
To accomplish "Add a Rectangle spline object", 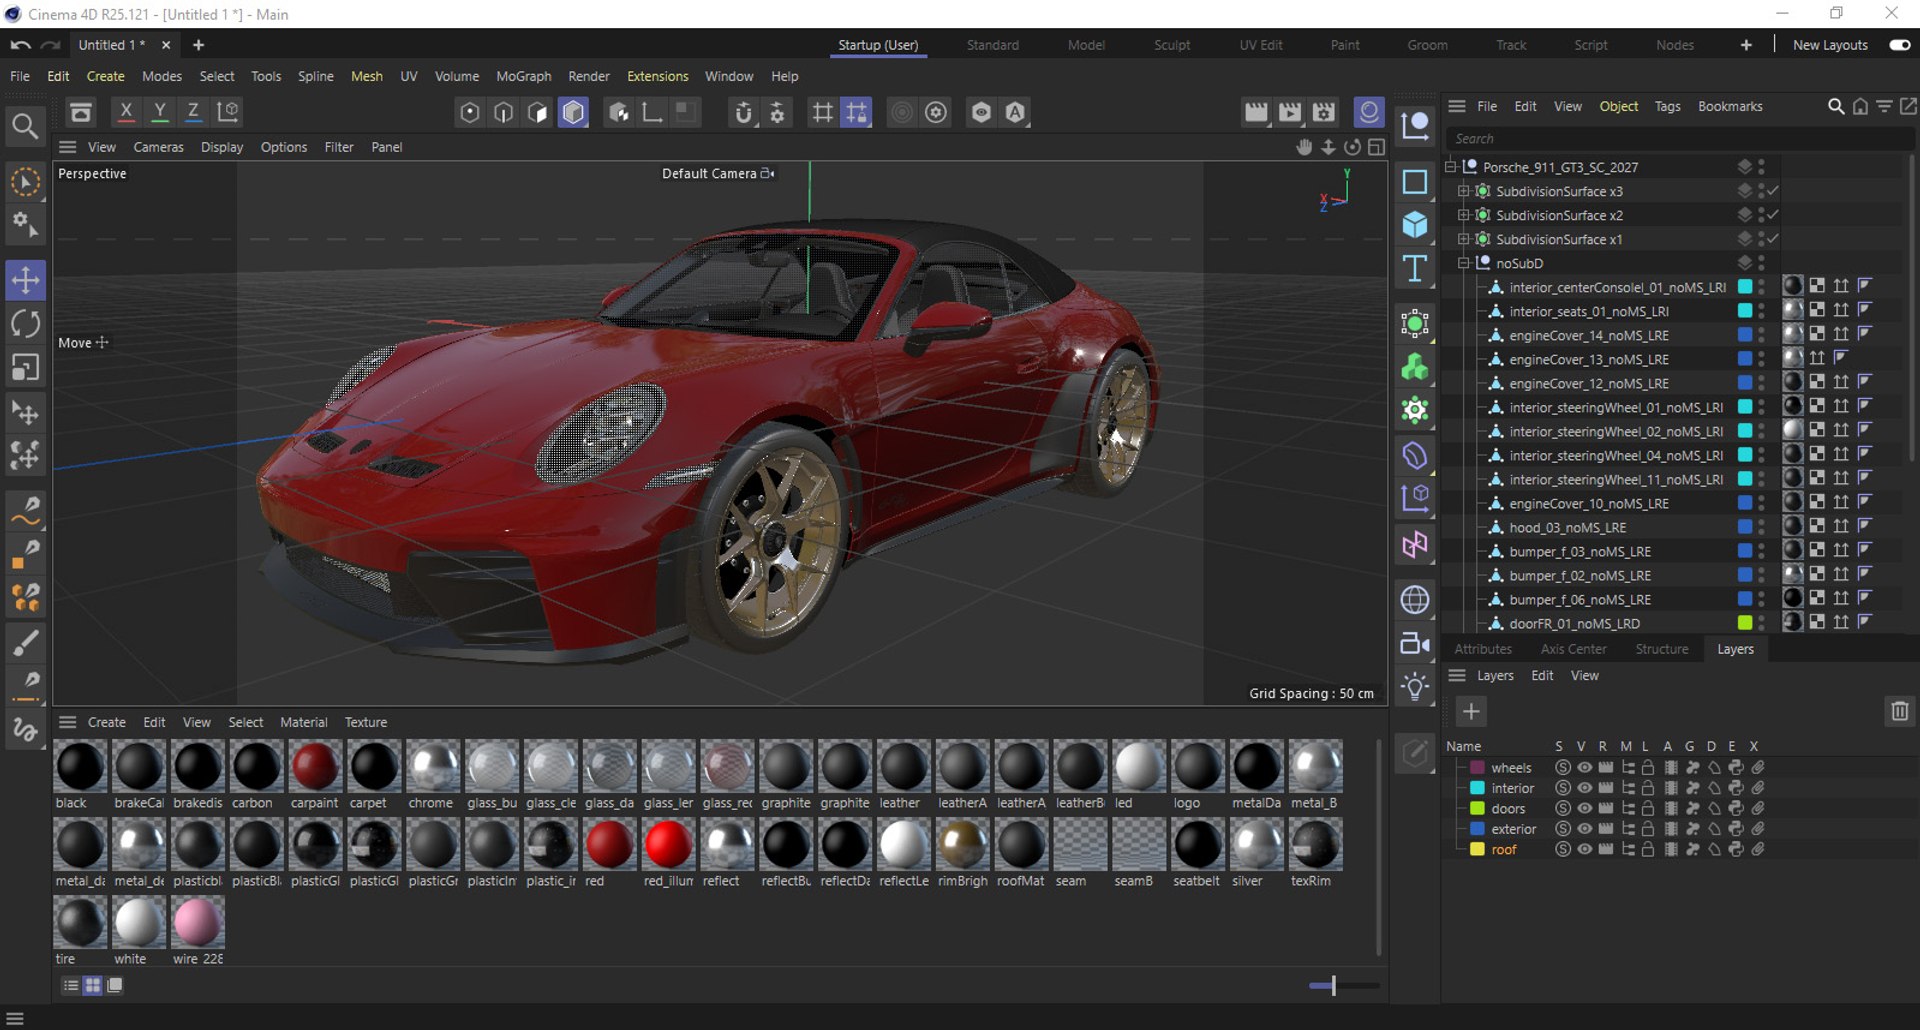I will (x=1415, y=181).
